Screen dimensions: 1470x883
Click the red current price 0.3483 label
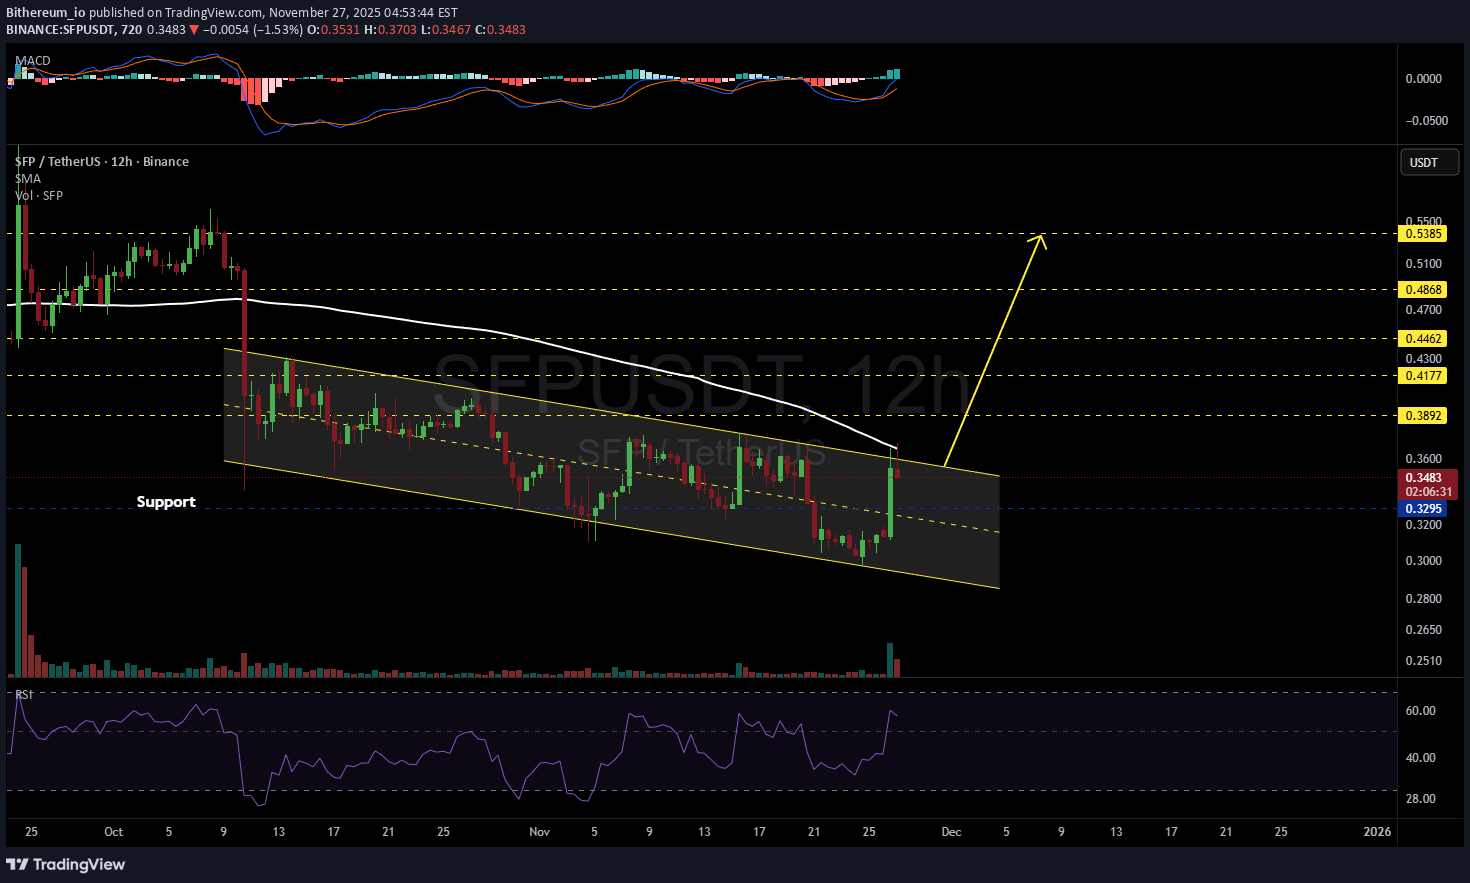pos(1424,478)
